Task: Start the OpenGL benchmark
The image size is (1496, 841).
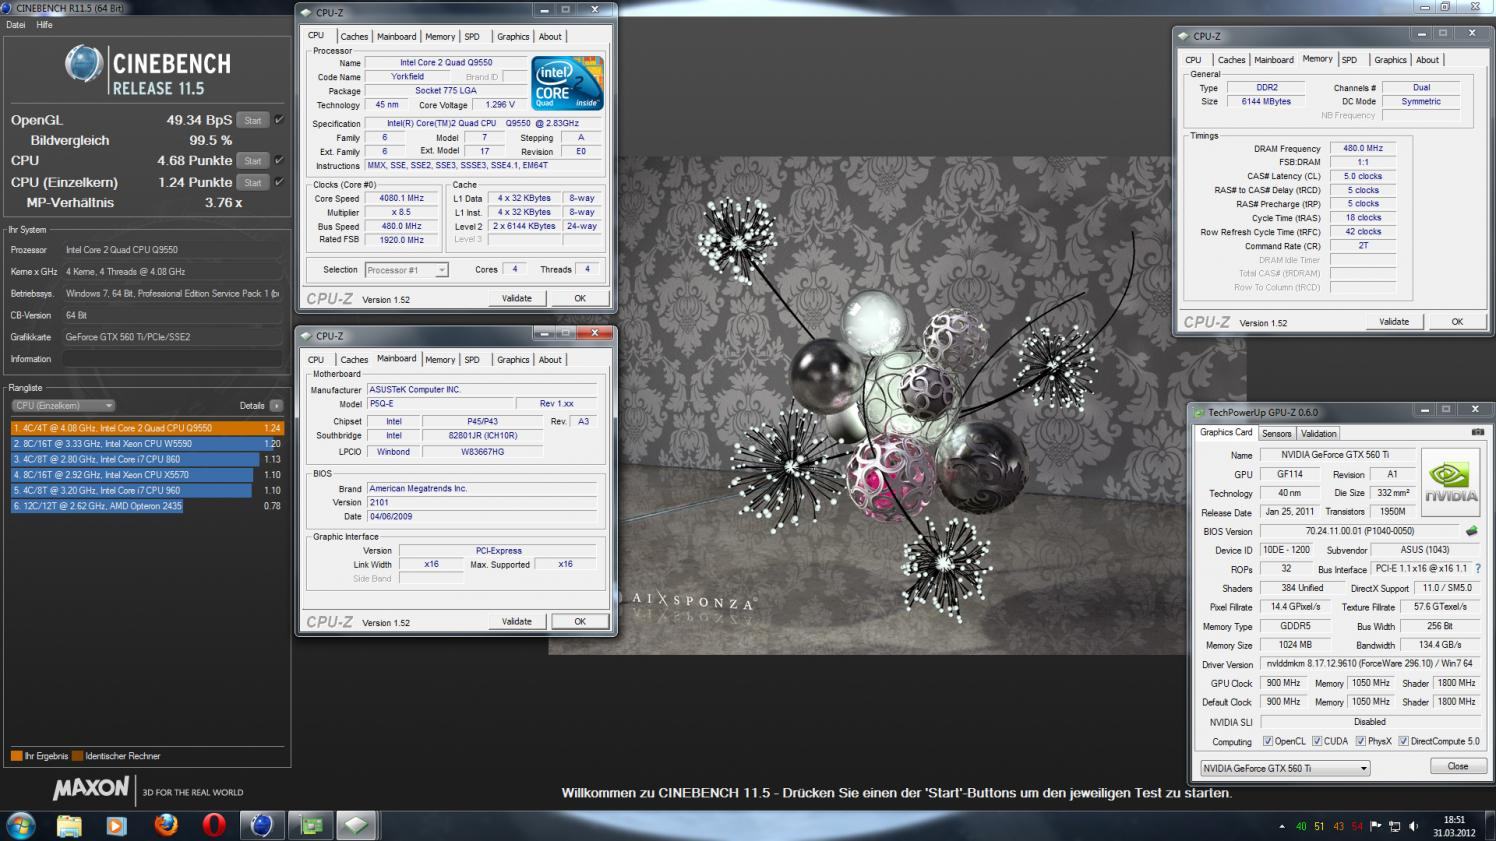Action: tap(253, 120)
